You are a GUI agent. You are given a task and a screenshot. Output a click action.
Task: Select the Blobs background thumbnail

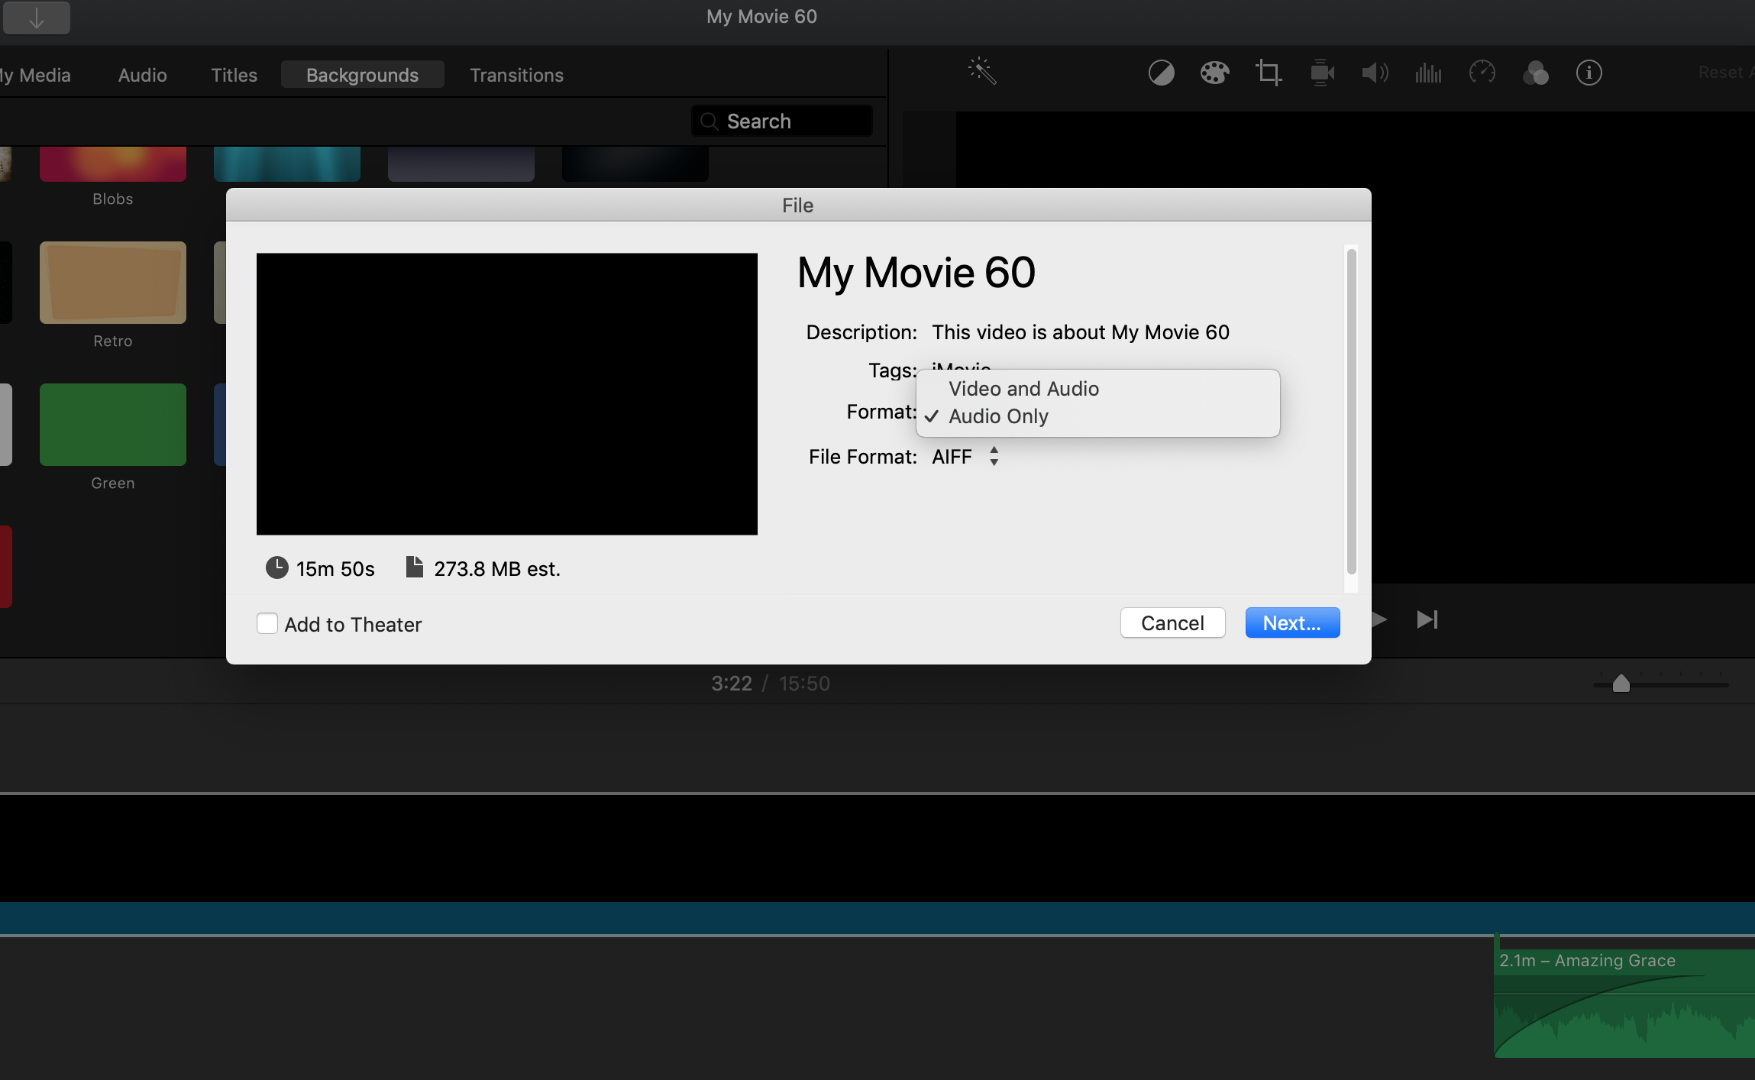point(113,164)
